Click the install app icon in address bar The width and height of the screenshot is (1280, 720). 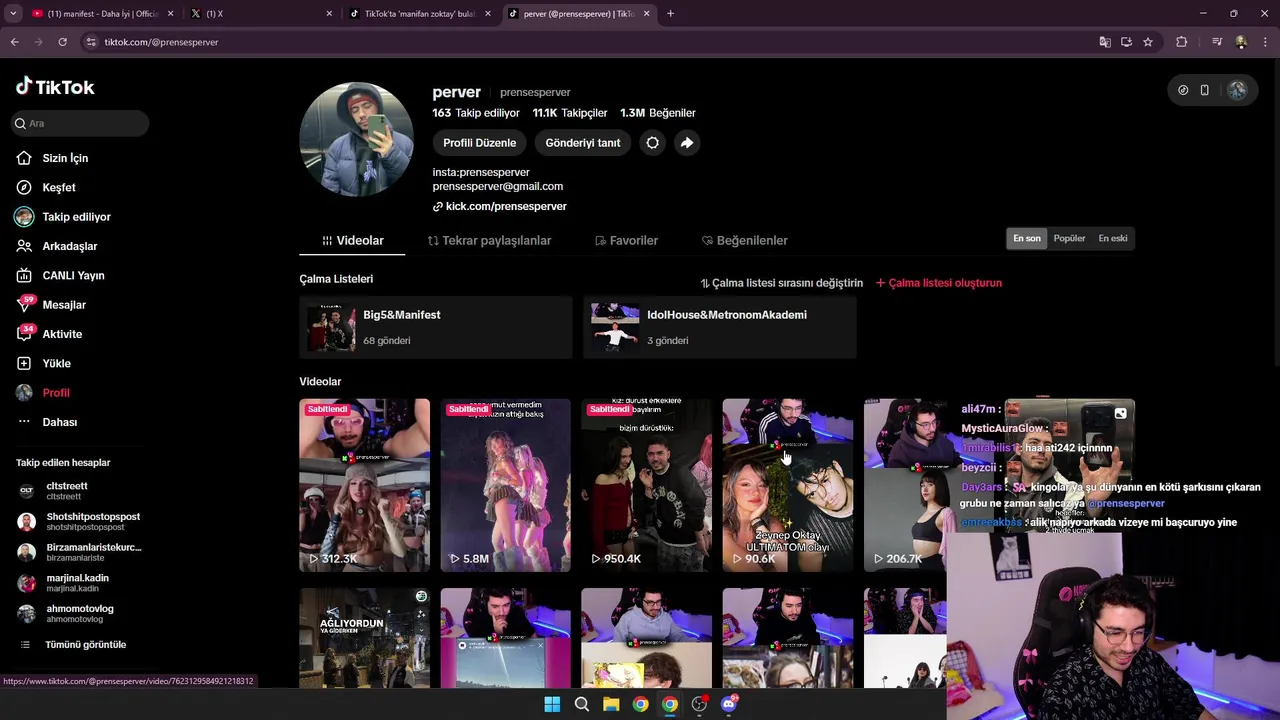point(1126,42)
